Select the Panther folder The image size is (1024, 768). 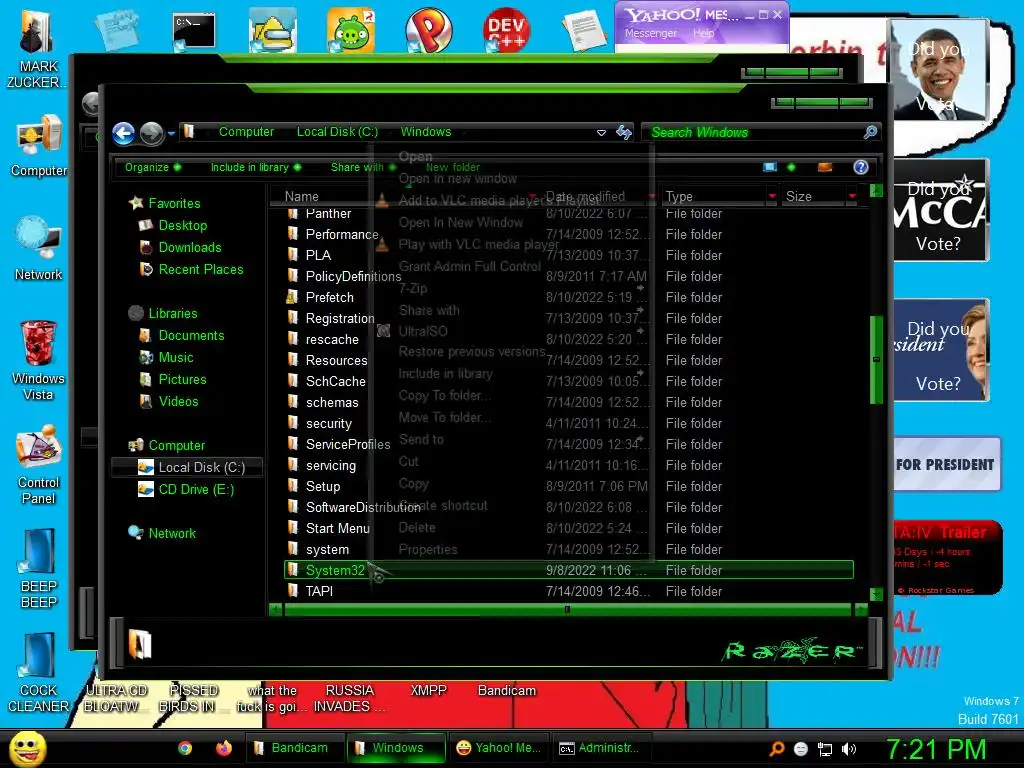[x=328, y=214]
